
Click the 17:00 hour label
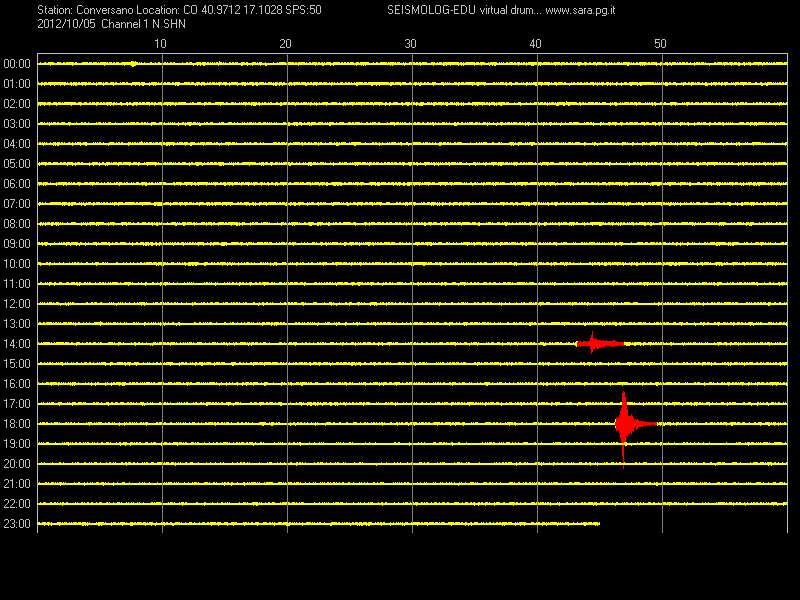point(17,404)
